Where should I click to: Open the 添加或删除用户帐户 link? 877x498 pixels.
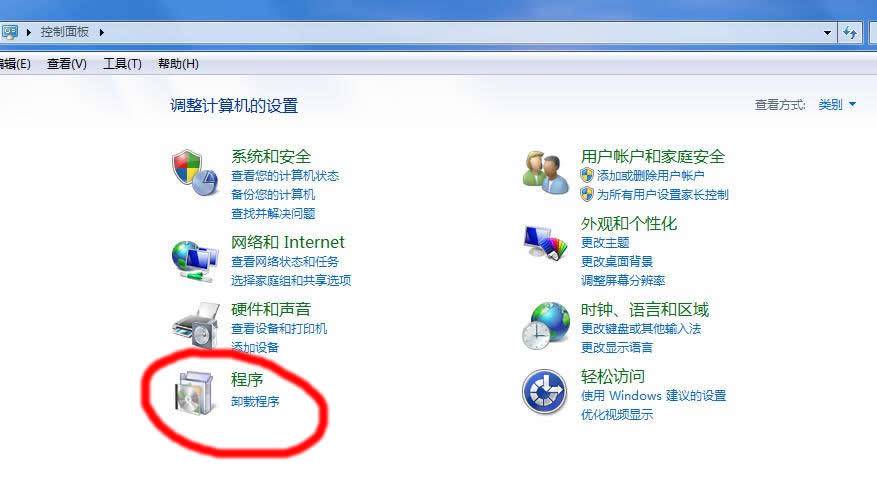(x=650, y=176)
